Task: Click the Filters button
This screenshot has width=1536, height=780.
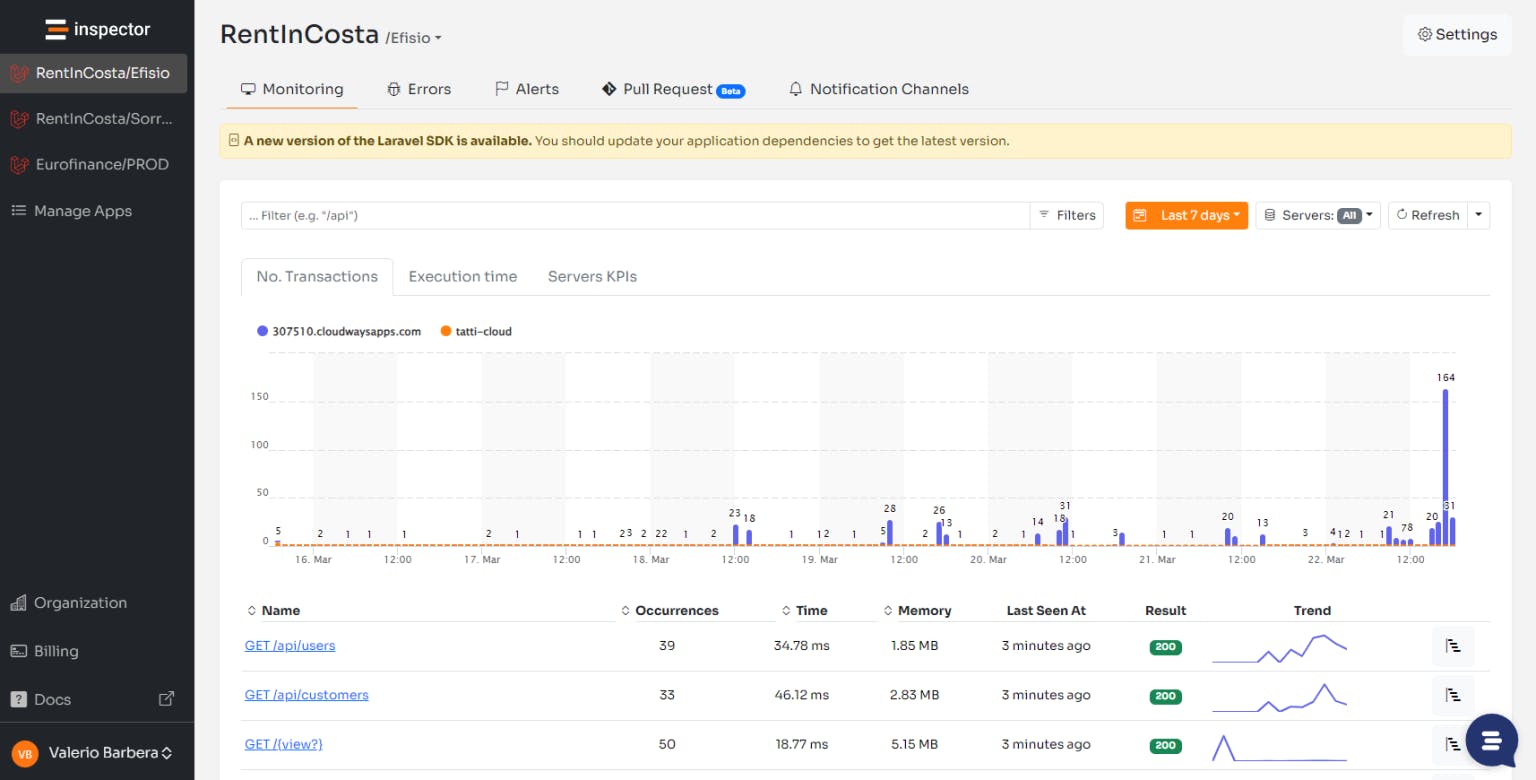Action: (x=1067, y=215)
